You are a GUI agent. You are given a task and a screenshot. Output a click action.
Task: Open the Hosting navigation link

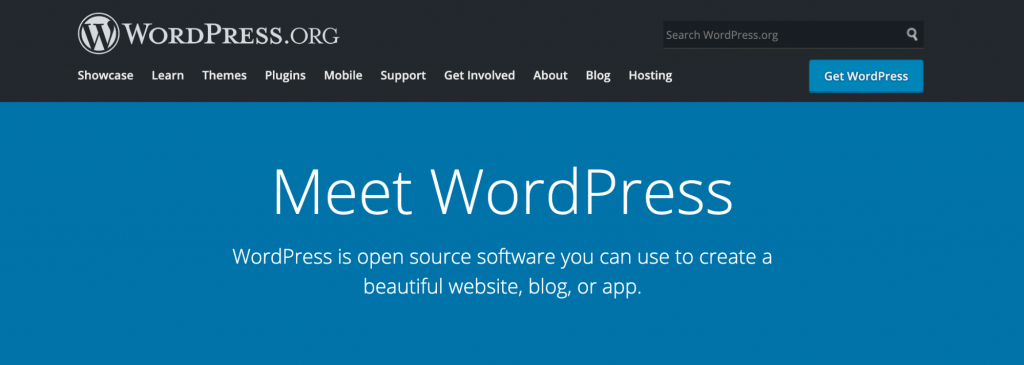tap(650, 76)
